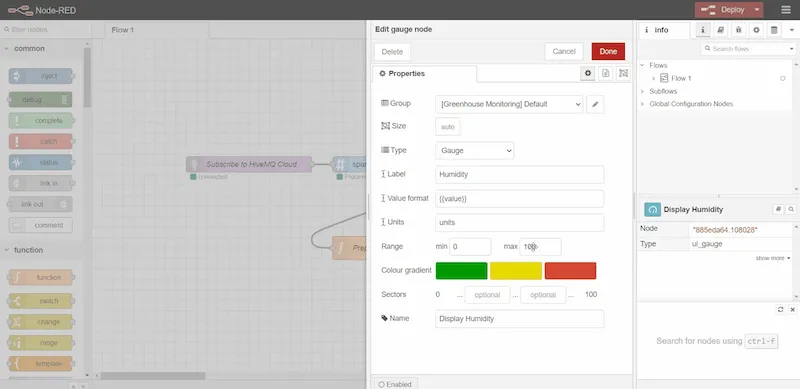Open node description document icon
This screenshot has height=389, width=800.
pyautogui.click(x=605, y=74)
